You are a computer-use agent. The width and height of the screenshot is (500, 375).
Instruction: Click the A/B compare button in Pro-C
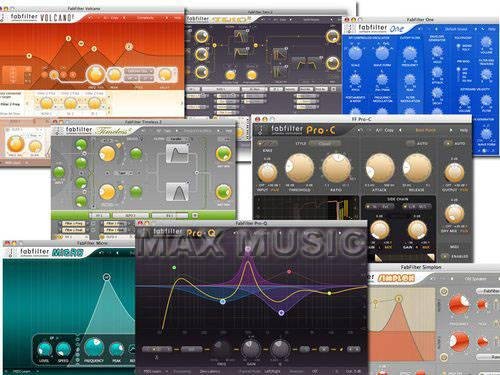coord(378,130)
